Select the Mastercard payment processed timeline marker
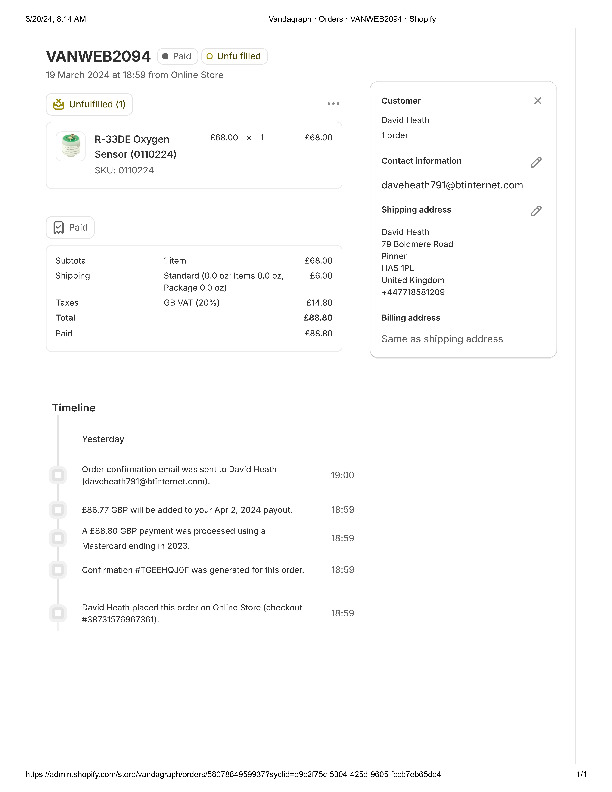 (x=58, y=538)
